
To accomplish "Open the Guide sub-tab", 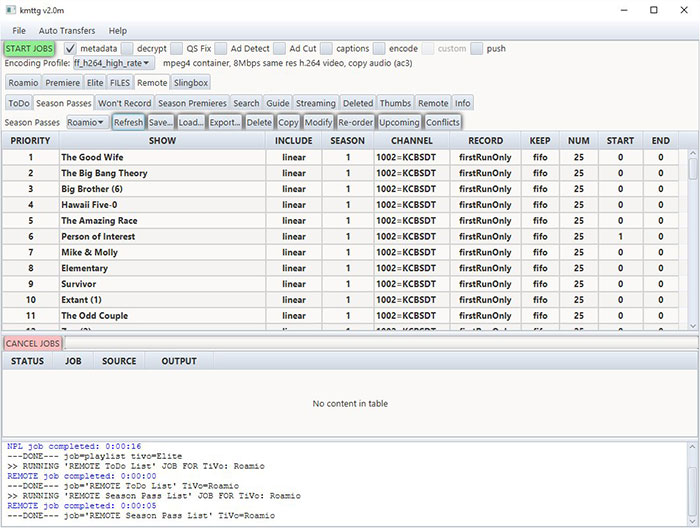I will [x=278, y=103].
